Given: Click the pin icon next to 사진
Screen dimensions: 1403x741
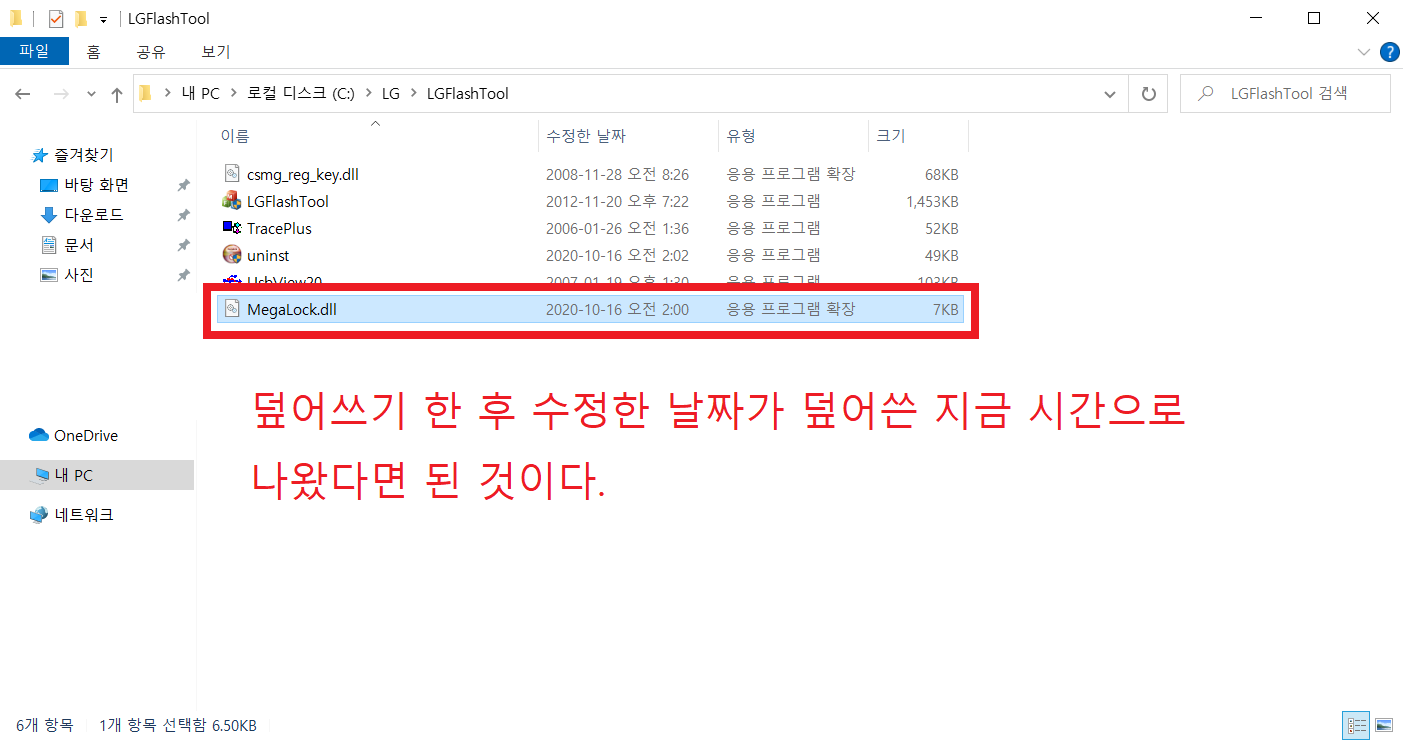Looking at the screenshot, I should (x=183, y=275).
